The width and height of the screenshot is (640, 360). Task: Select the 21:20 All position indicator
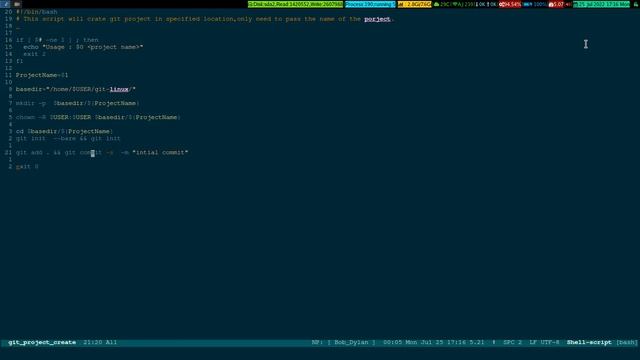(100, 342)
